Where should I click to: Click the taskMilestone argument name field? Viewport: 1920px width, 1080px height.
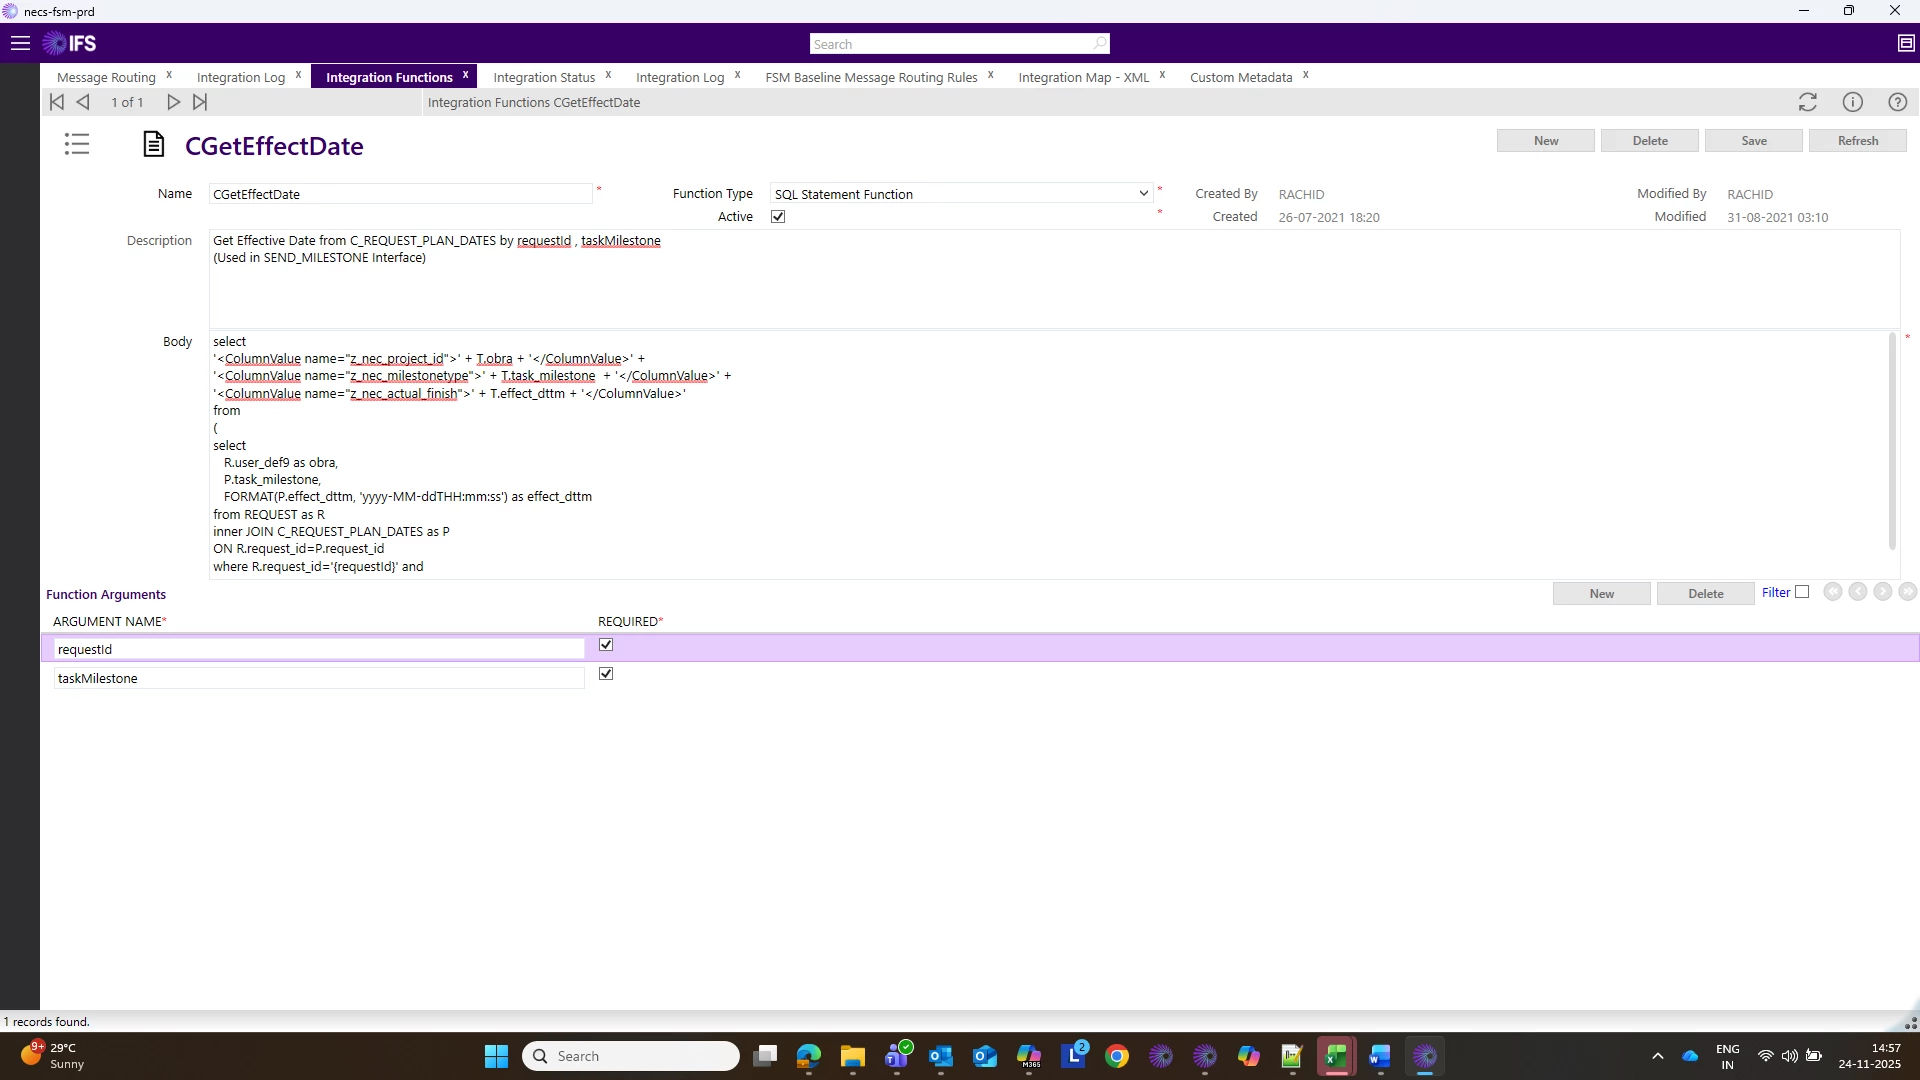click(x=318, y=678)
